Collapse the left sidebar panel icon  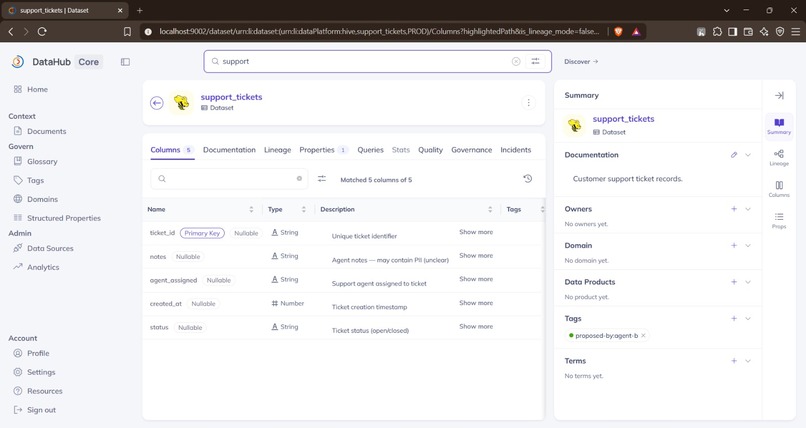(125, 62)
